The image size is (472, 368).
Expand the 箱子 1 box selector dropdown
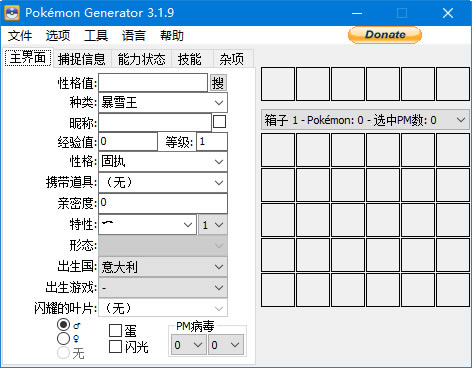[x=365, y=120]
